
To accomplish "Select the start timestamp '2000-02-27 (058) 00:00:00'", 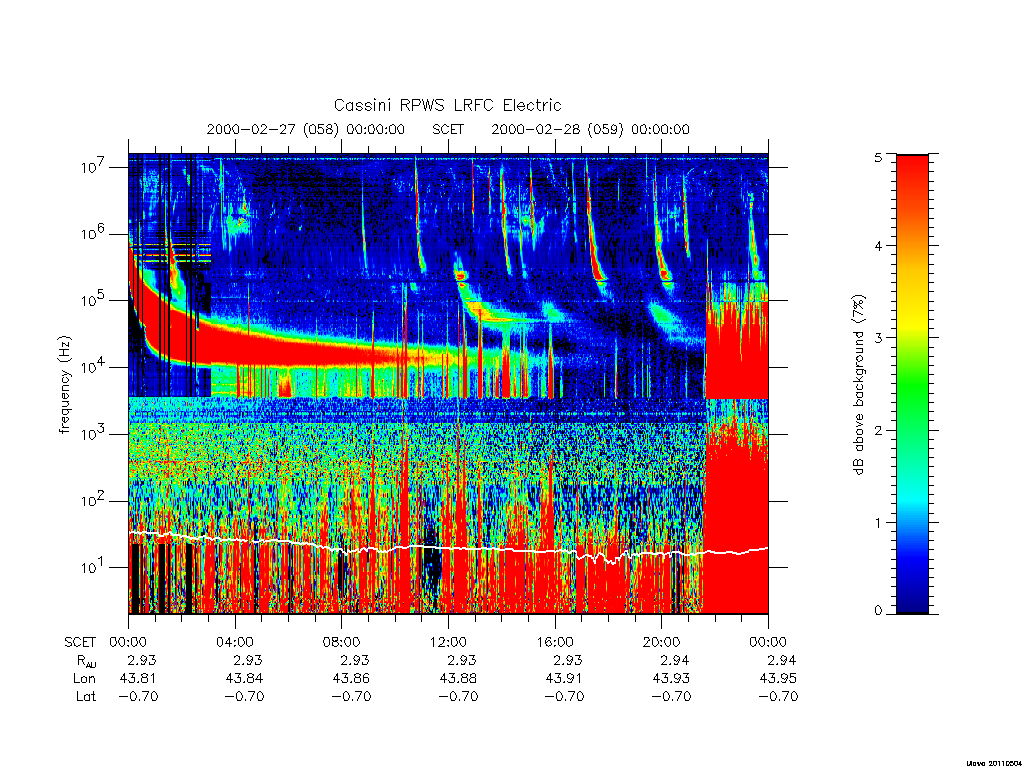I will click(x=306, y=129).
